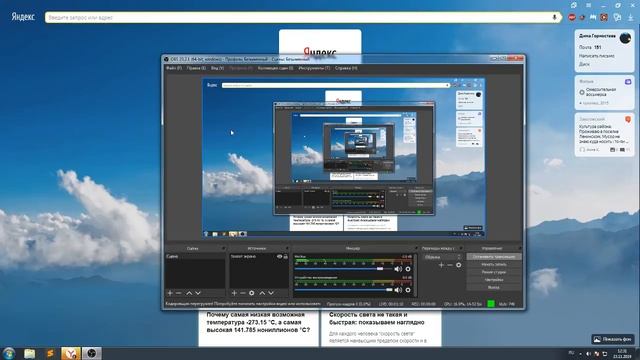
Task: Open the Файл menu in OBS
Action: click(173, 68)
